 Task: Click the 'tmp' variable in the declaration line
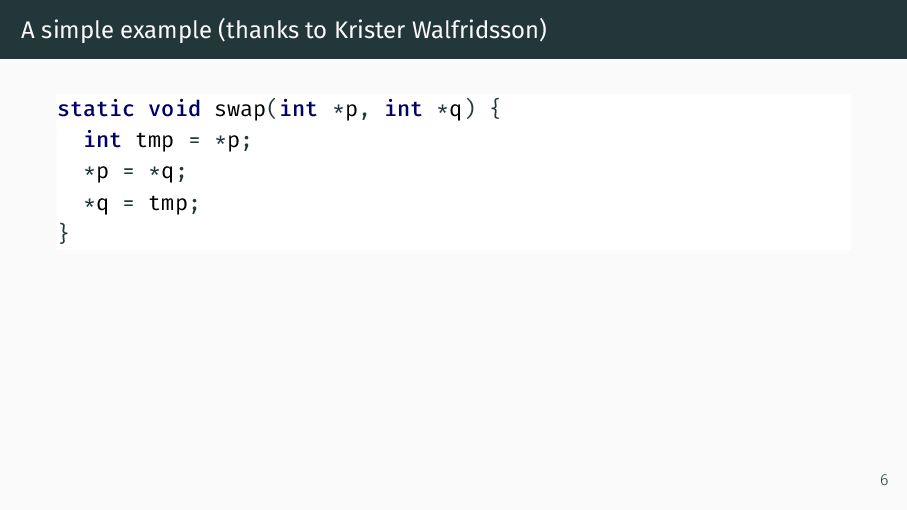pyautogui.click(x=154, y=141)
